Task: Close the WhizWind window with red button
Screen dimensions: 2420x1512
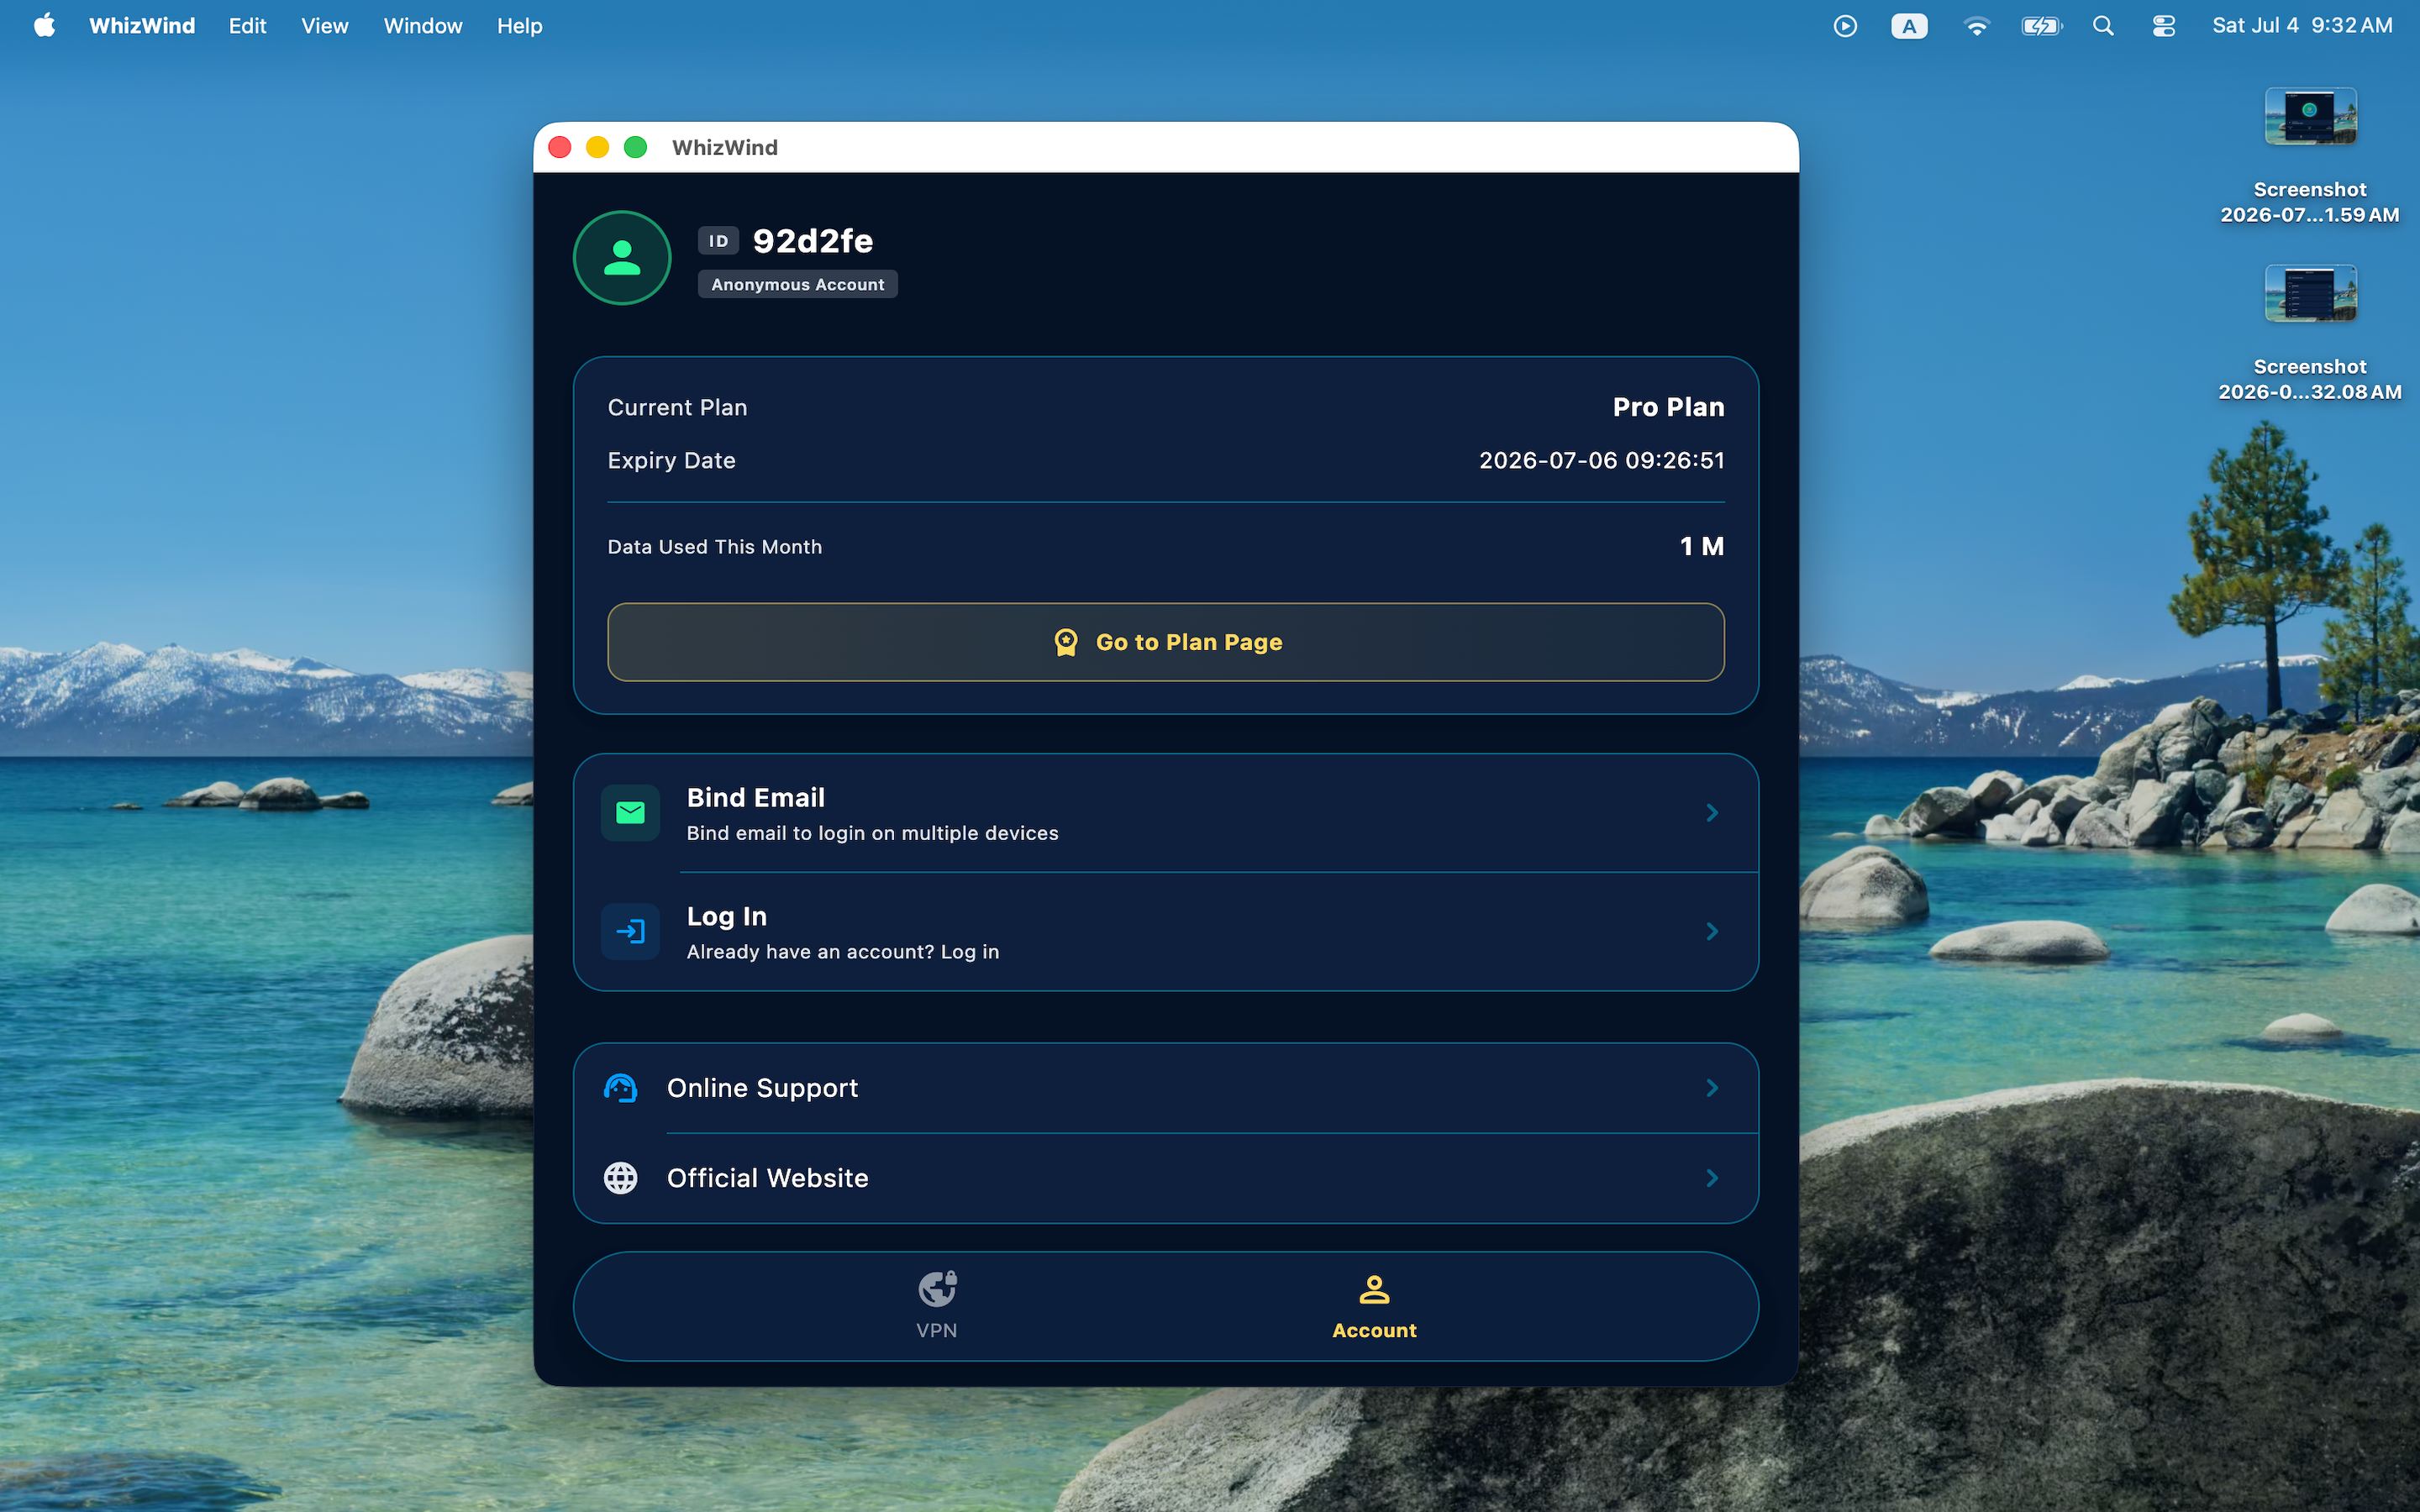Action: (560, 148)
